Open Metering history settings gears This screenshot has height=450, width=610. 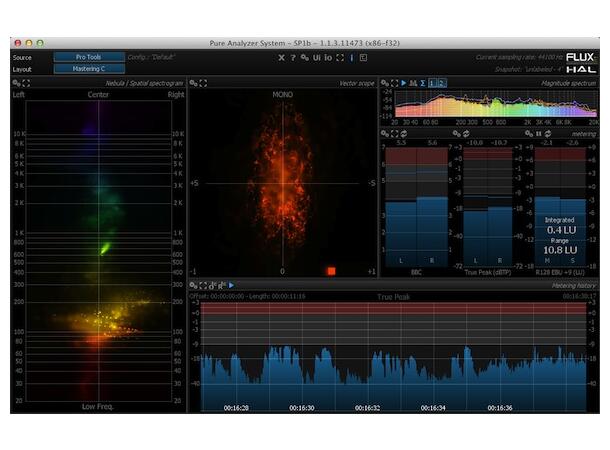click(x=193, y=285)
